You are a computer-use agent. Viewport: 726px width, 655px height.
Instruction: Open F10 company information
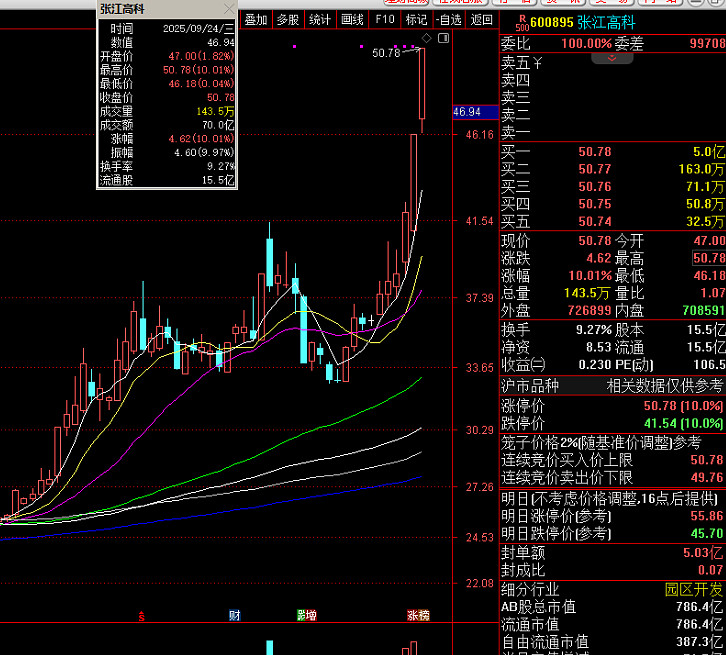click(384, 19)
